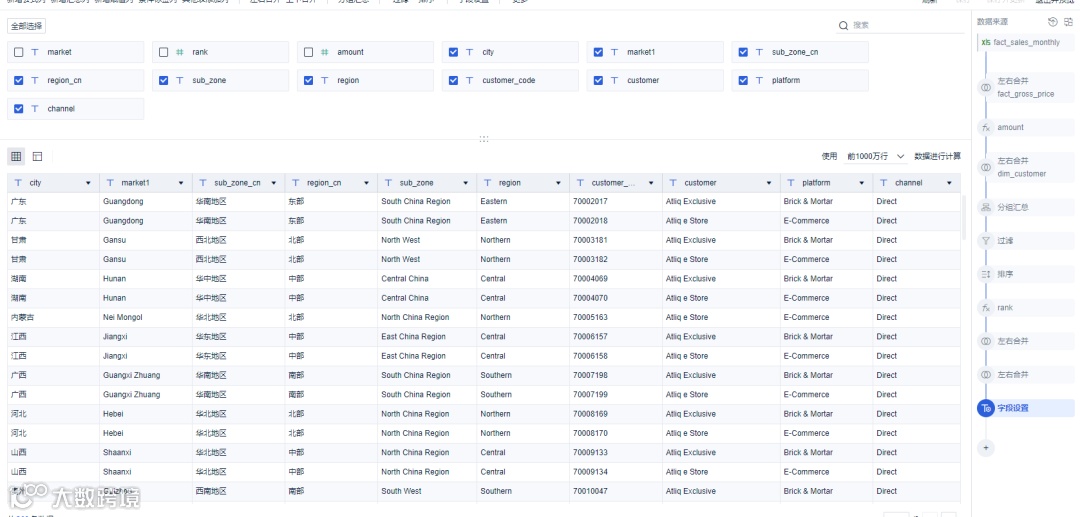Open the 左右合并 fact_gross_price join step

tap(1026, 87)
